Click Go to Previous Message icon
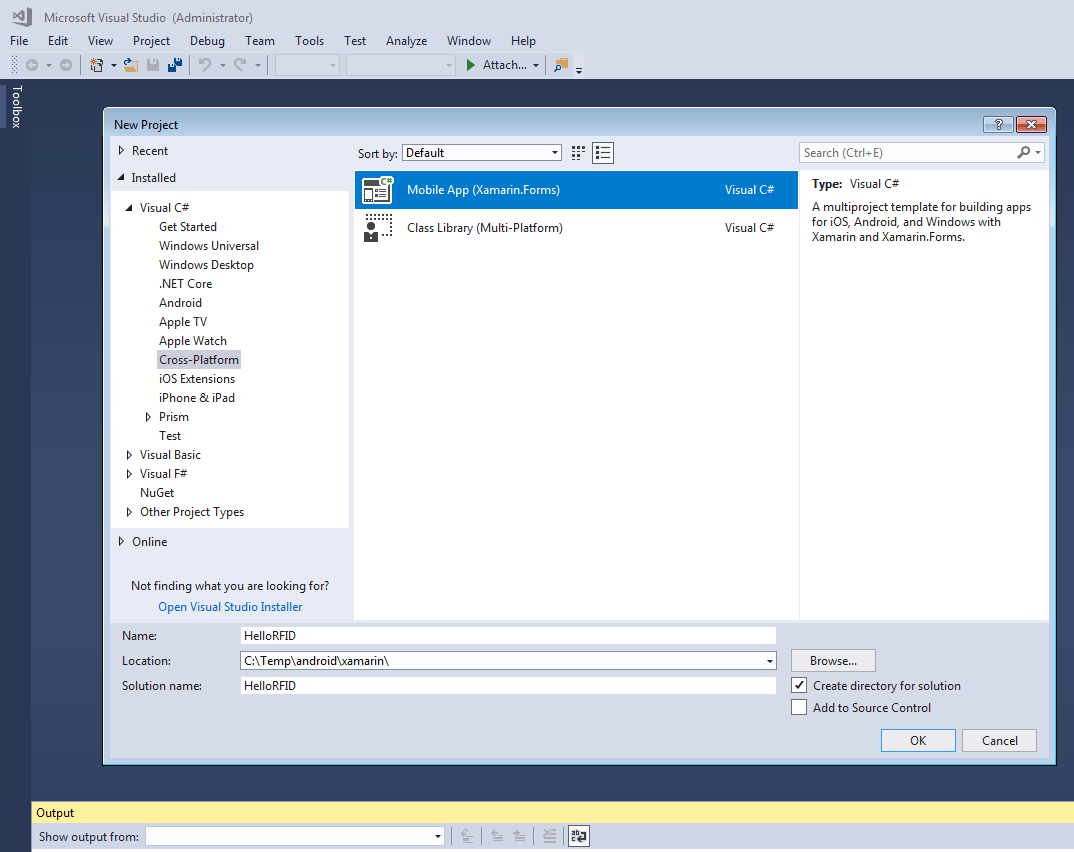This screenshot has width=1074, height=852. point(497,836)
